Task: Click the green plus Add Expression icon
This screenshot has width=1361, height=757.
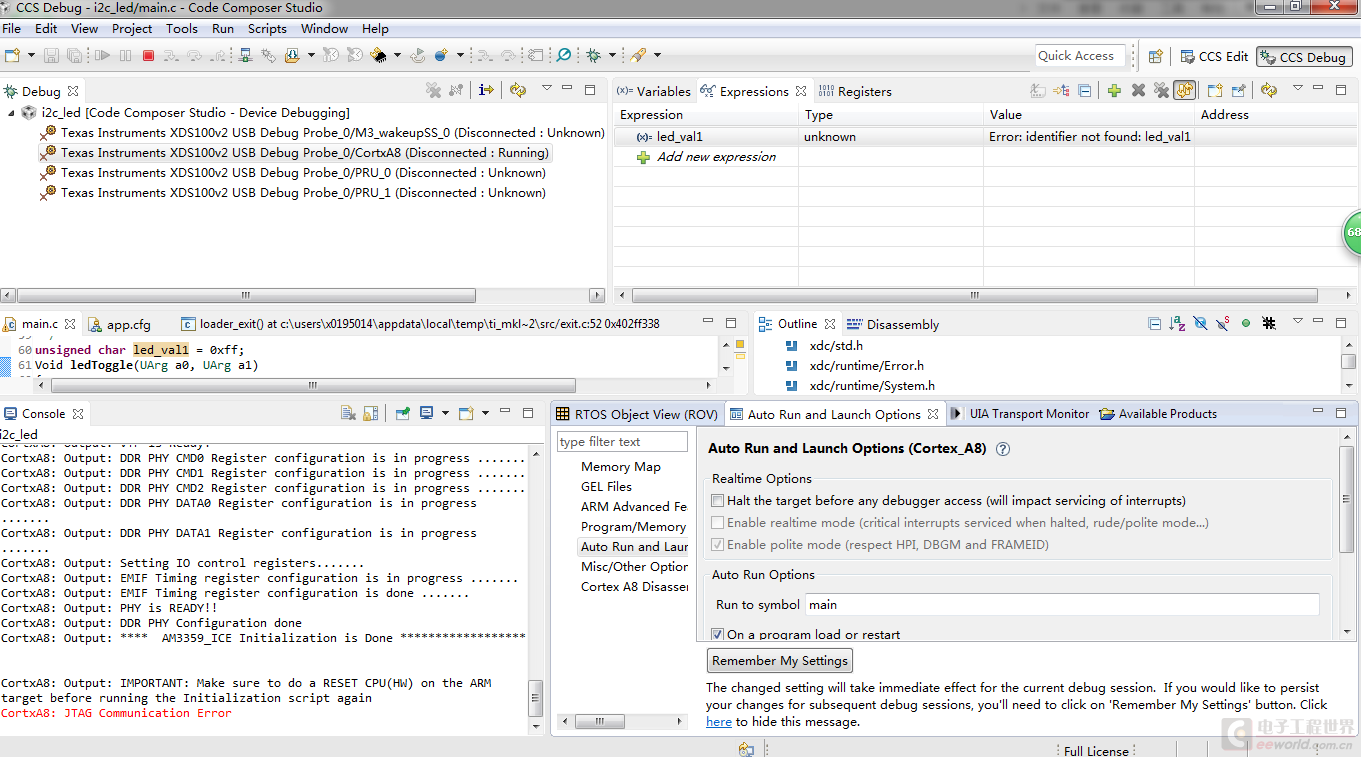Action: [1114, 90]
